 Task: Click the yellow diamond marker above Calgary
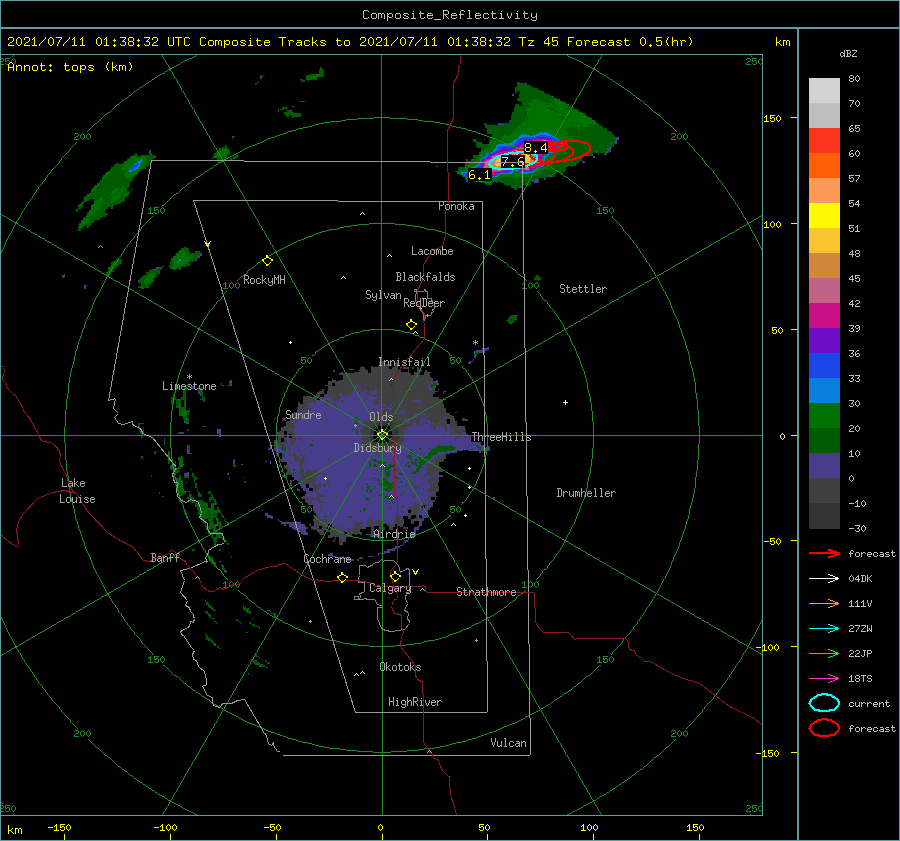pyautogui.click(x=395, y=576)
